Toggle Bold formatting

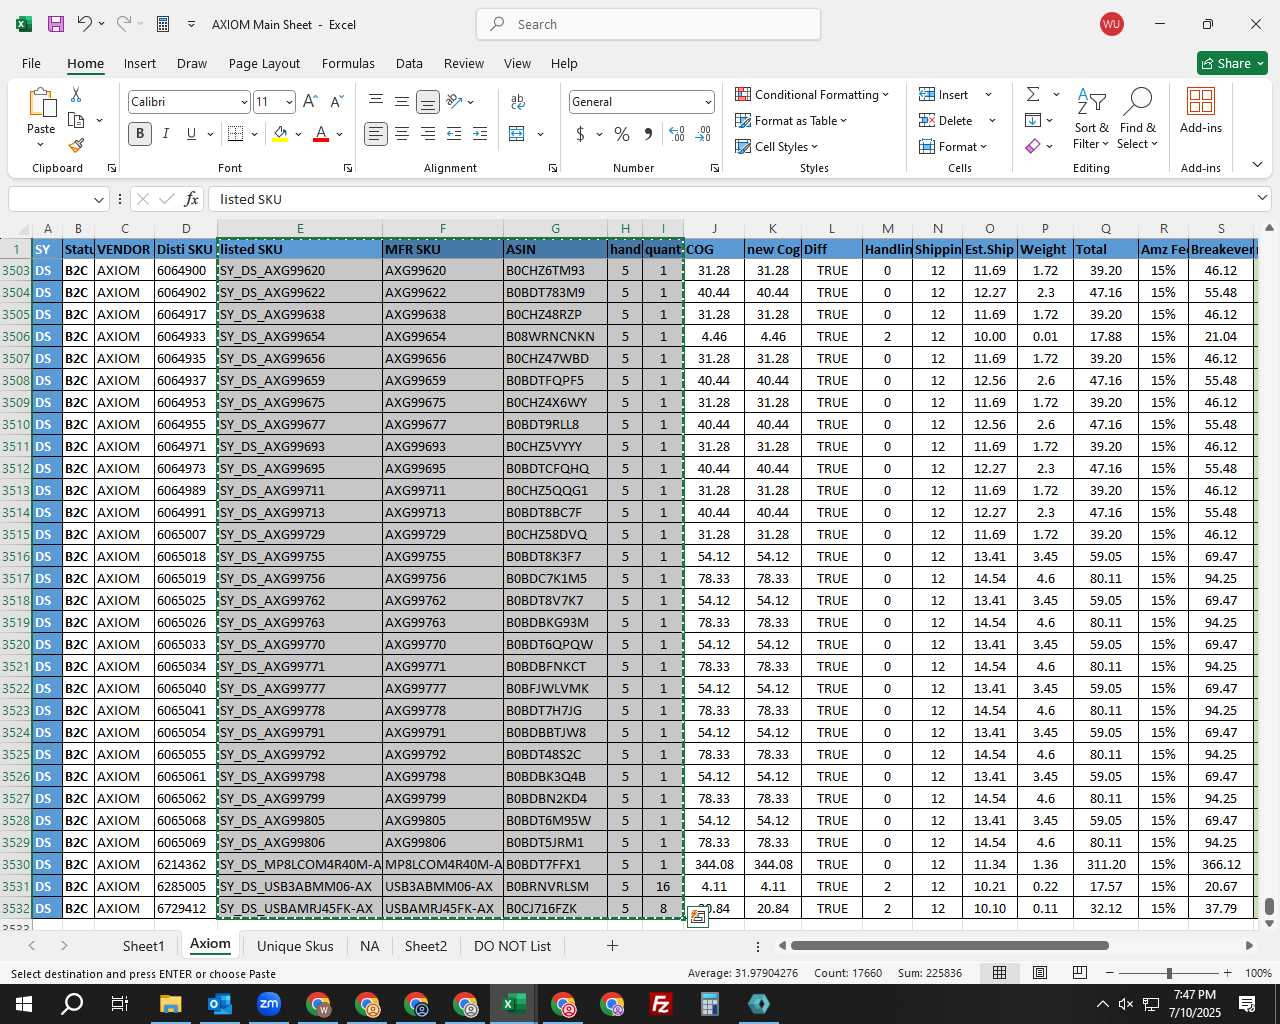pos(140,133)
